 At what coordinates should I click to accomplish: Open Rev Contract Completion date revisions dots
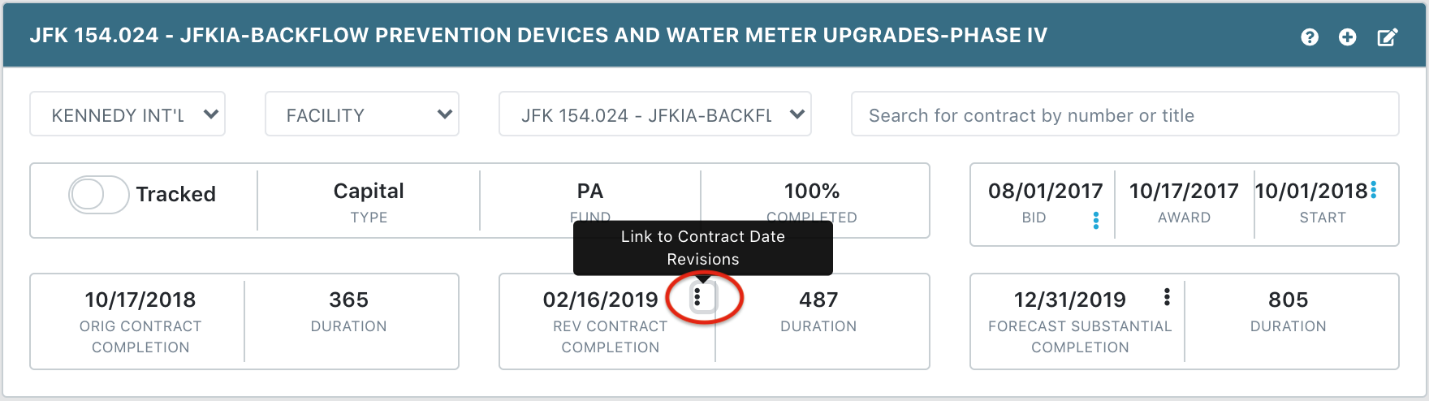click(x=697, y=297)
